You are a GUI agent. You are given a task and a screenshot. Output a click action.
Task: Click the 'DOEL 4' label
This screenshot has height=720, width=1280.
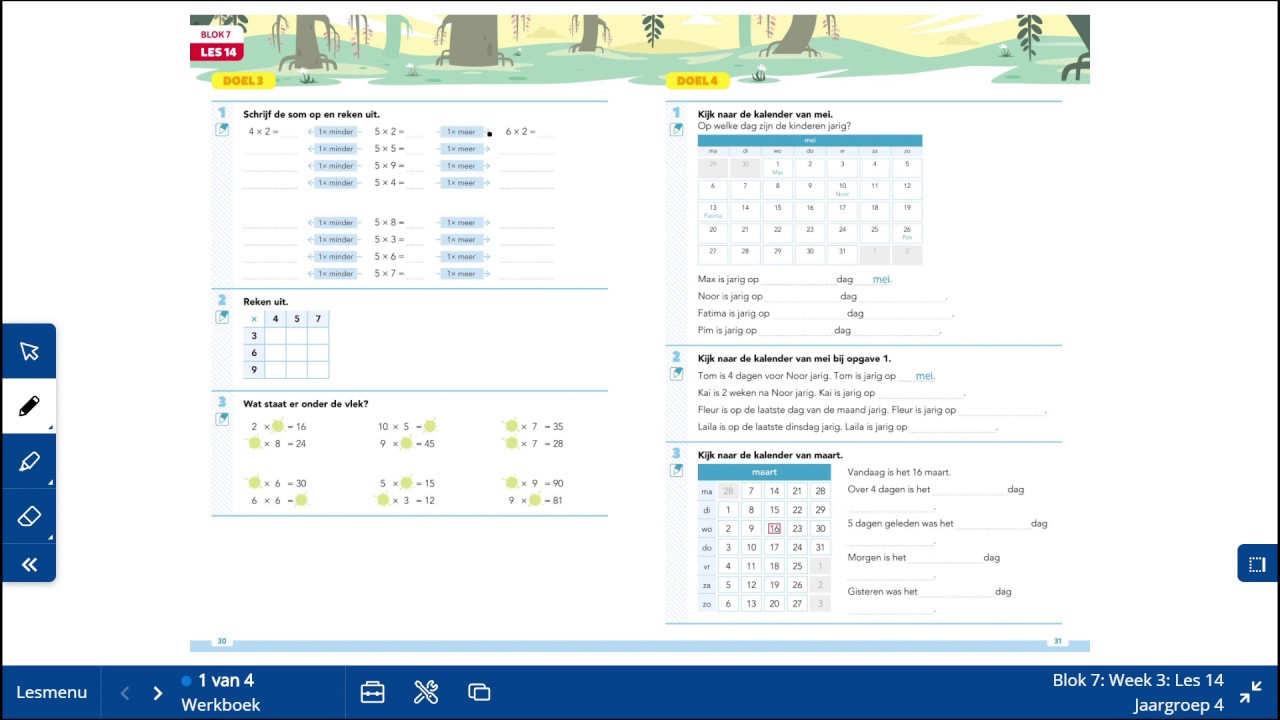(x=697, y=81)
